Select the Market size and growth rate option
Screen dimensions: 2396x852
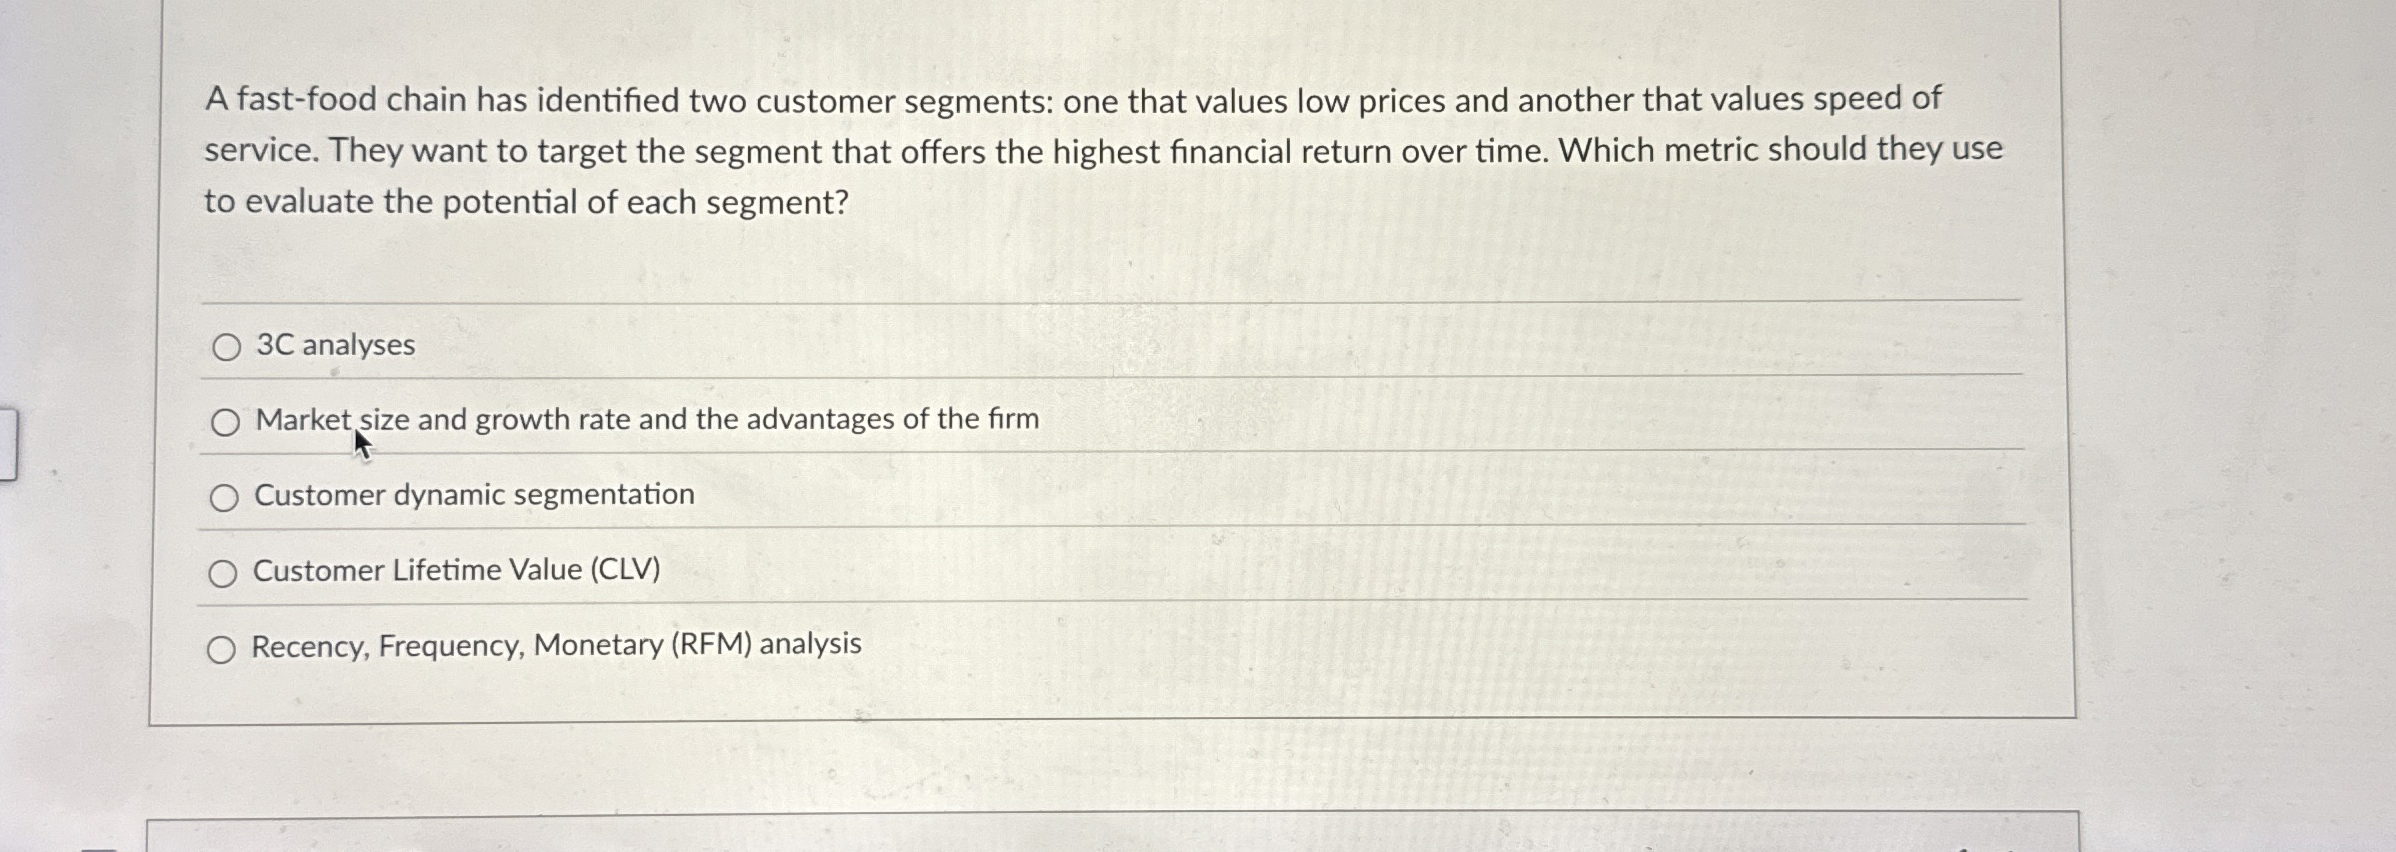pos(227,422)
